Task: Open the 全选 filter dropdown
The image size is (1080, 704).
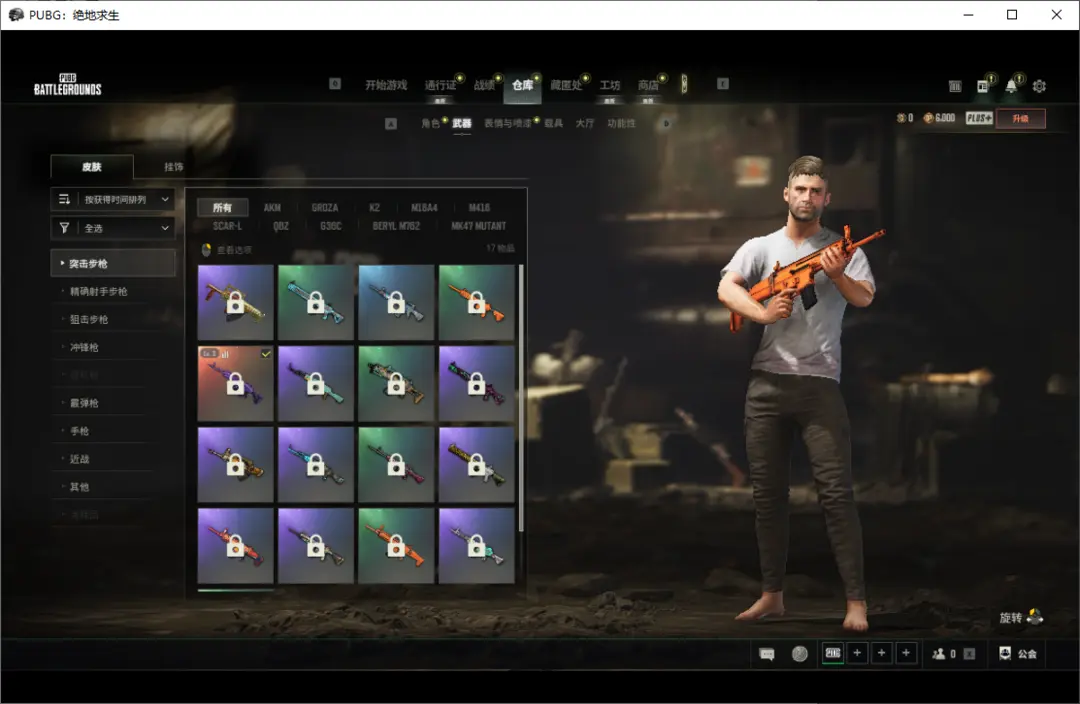Action: pyautogui.click(x=113, y=228)
